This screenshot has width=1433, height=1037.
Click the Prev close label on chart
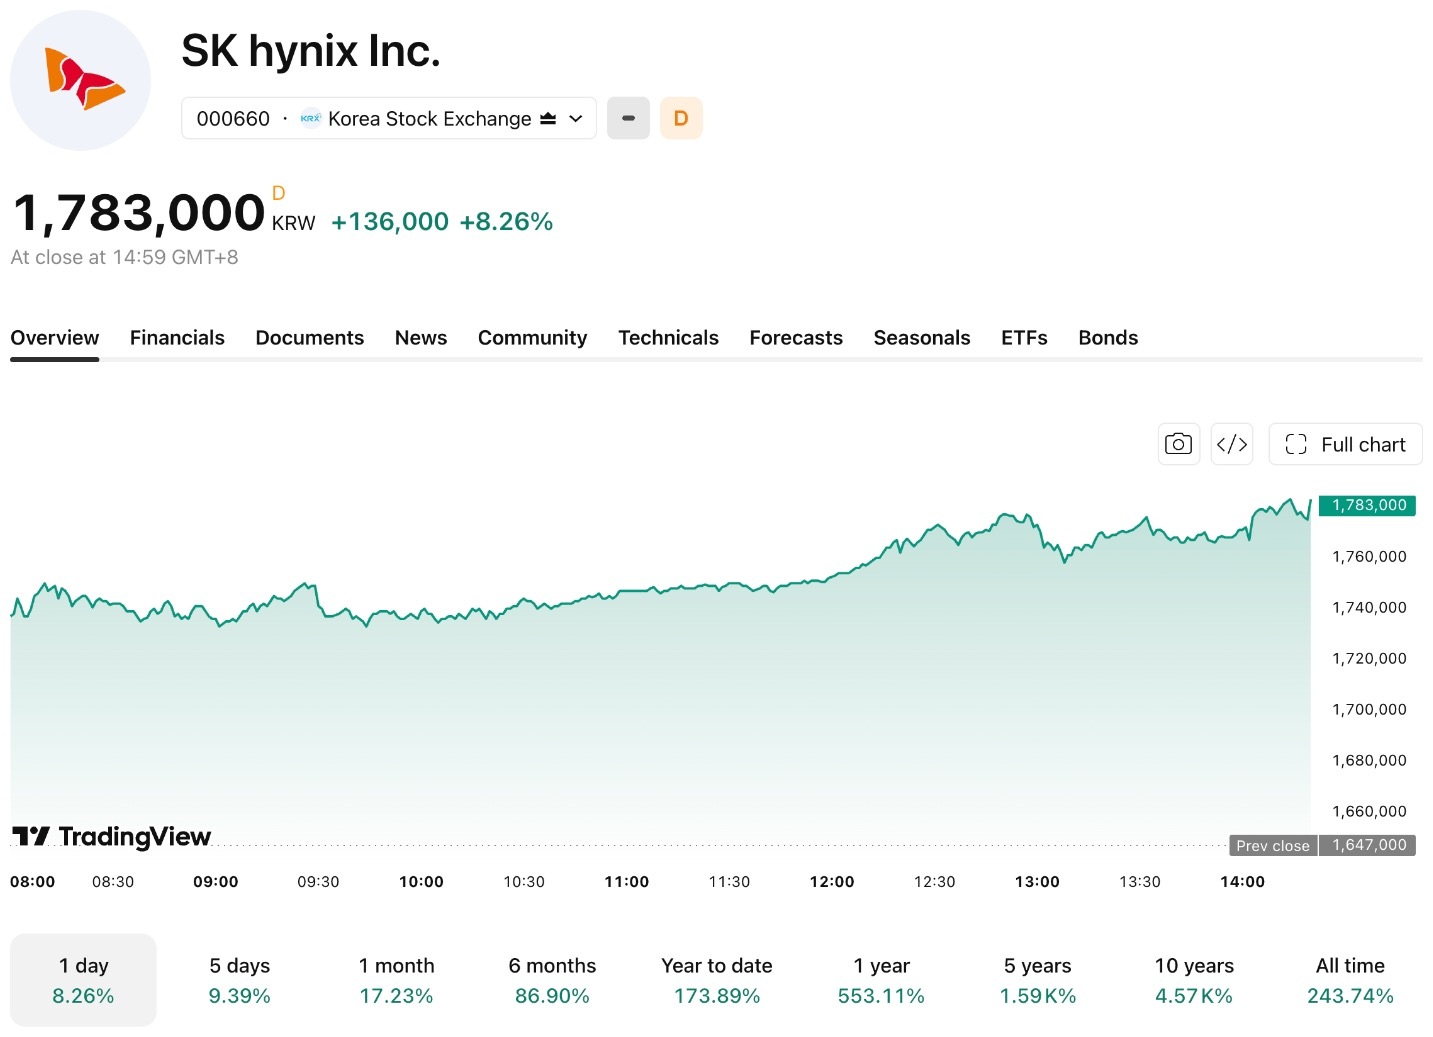pyautogui.click(x=1273, y=845)
